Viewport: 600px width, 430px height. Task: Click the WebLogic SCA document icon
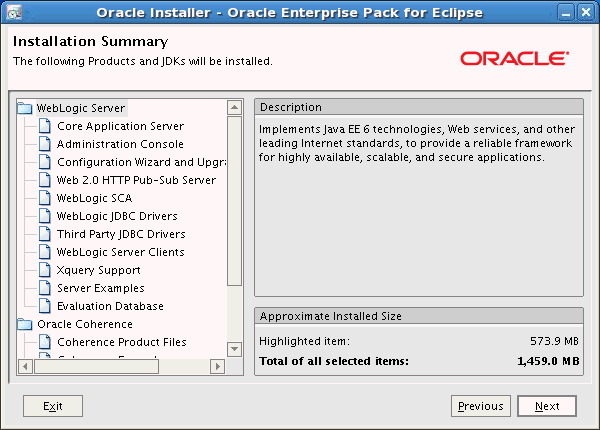[45, 198]
